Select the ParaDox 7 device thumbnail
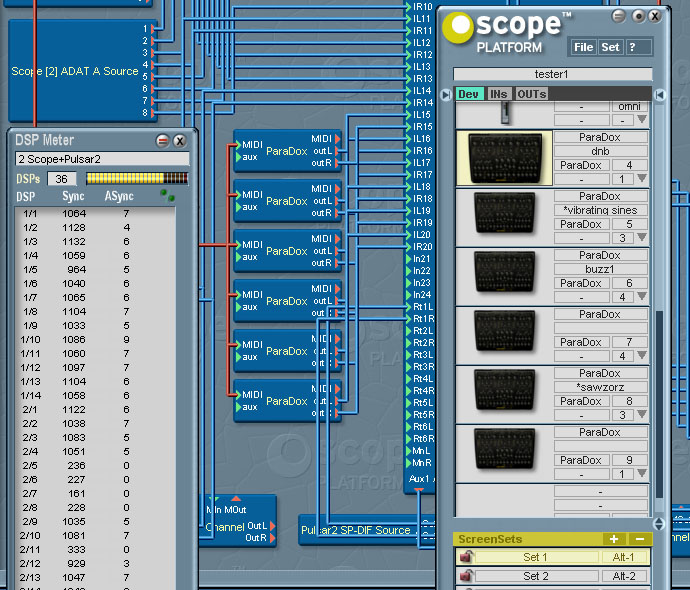Image resolution: width=690 pixels, height=590 pixels. coord(504,331)
